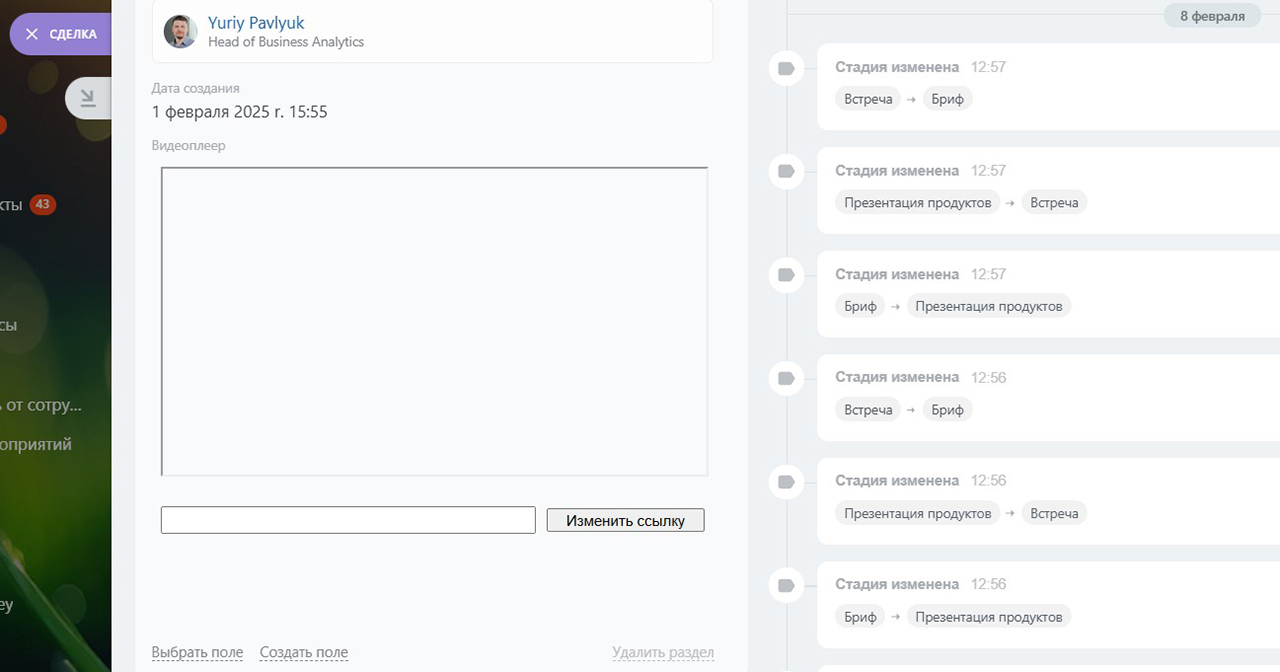
Task: Click stage icon for Встреча → Бриф at 12:56
Action: [x=786, y=378]
